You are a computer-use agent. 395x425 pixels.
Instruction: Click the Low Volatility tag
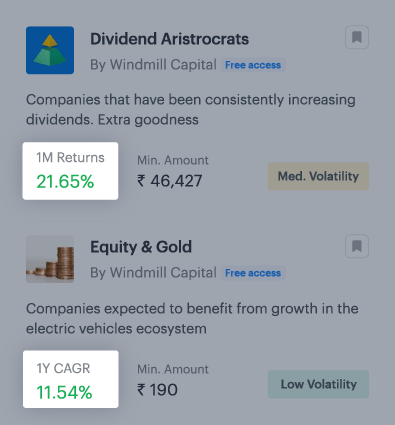pyautogui.click(x=318, y=384)
